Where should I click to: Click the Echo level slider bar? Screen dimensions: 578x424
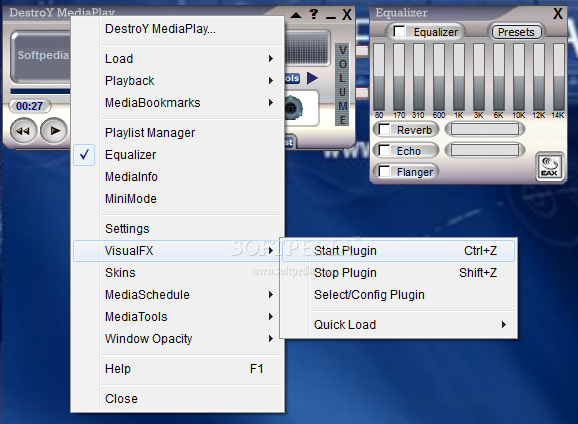484,150
